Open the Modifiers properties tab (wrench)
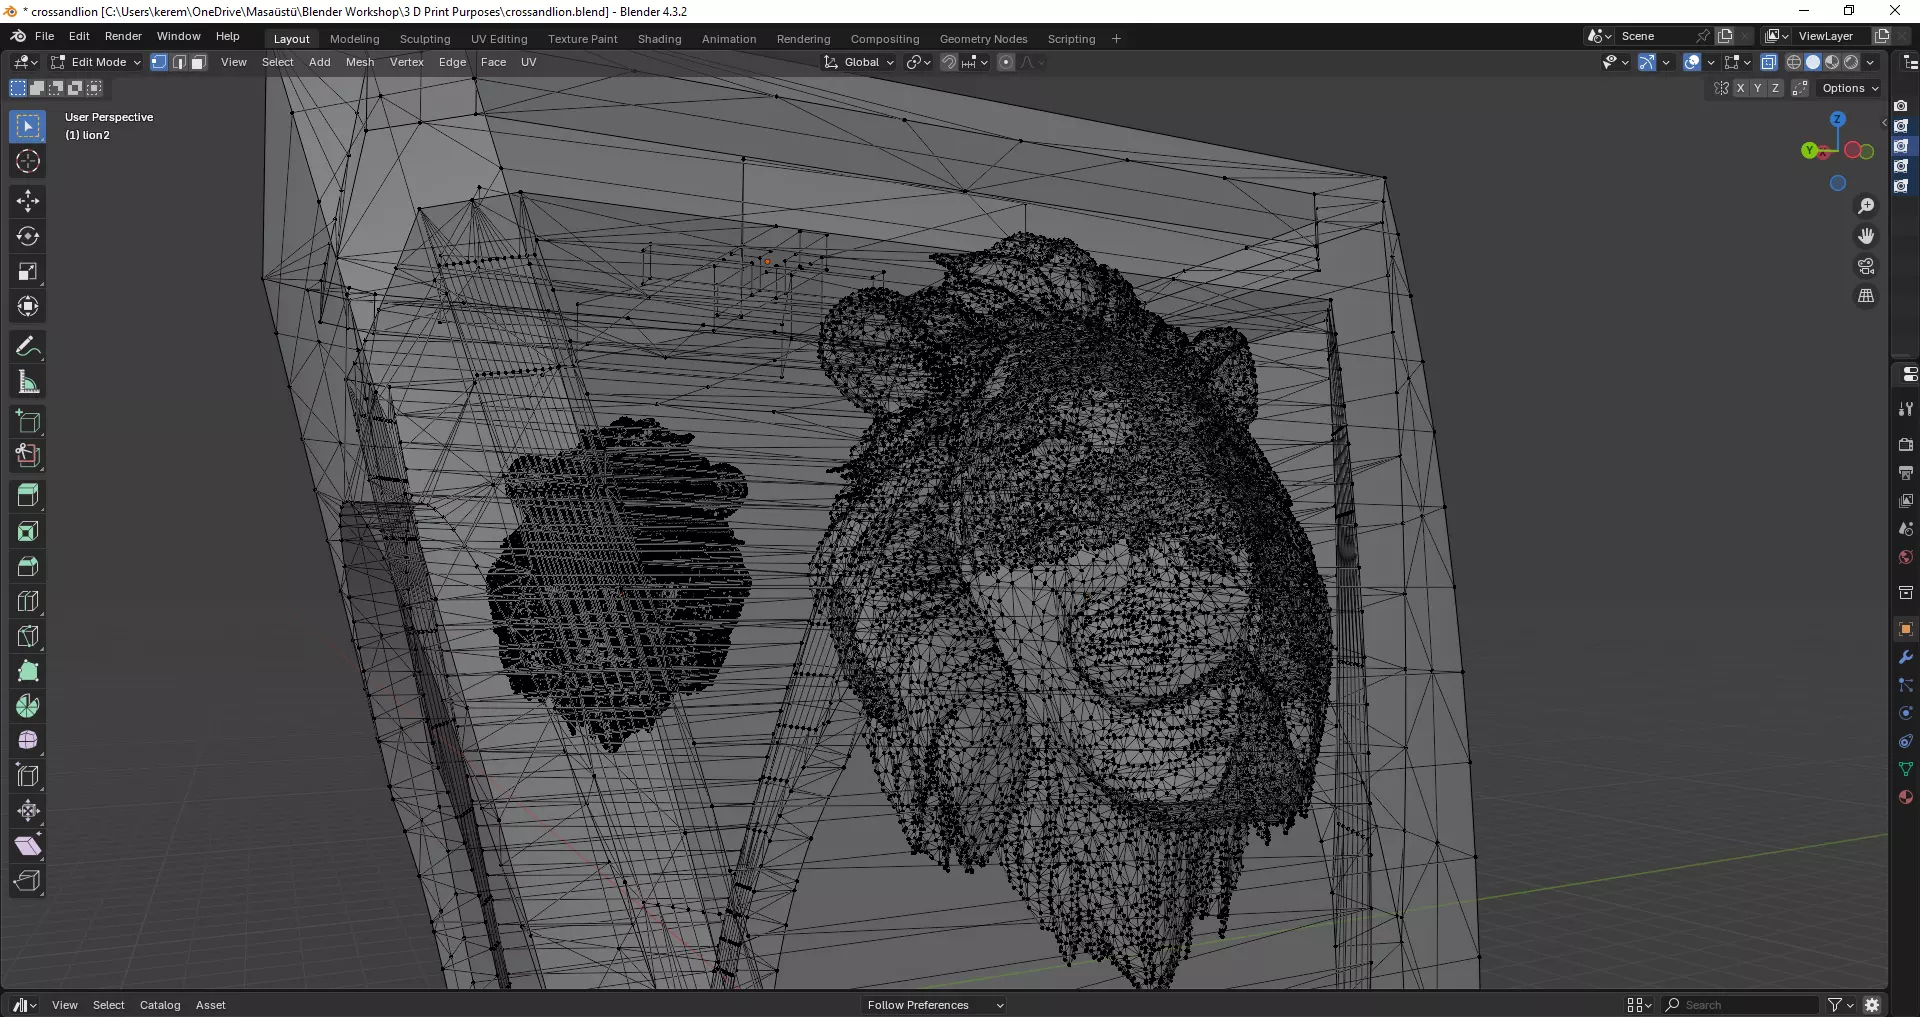 [x=1905, y=657]
